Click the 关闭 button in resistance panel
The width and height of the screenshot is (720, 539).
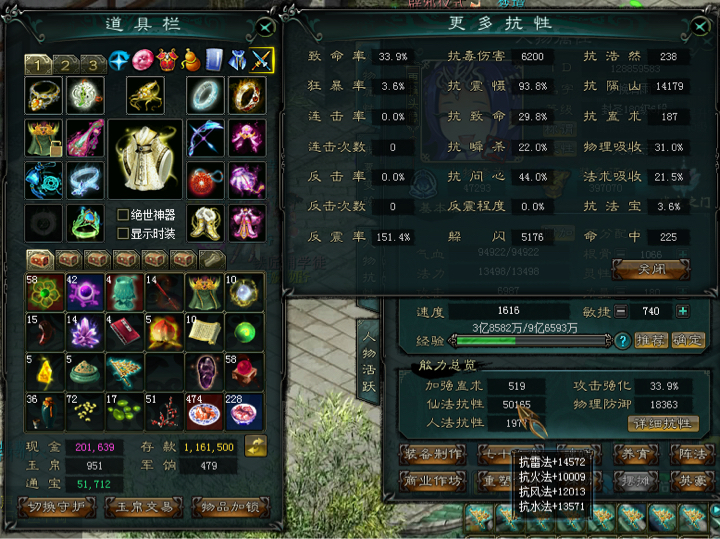651,269
